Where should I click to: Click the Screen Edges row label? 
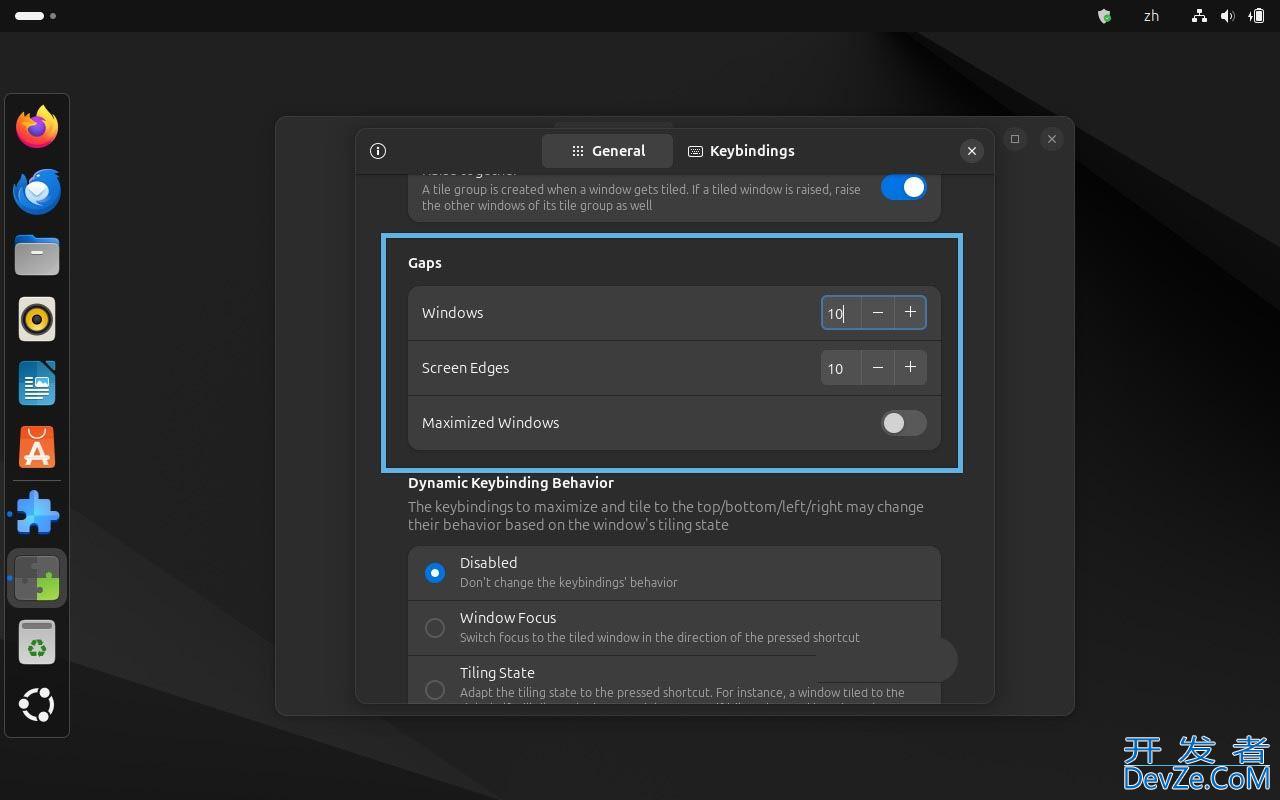[465, 368]
